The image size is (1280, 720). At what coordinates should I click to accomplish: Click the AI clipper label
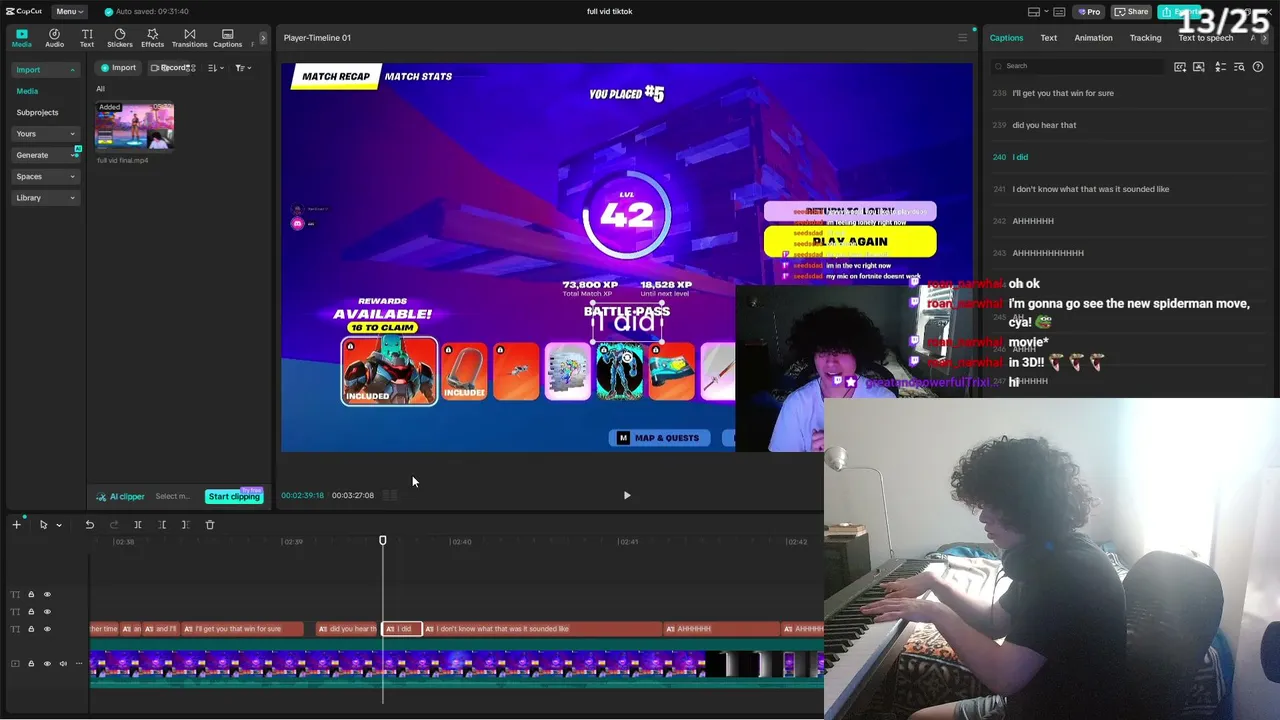[121, 496]
